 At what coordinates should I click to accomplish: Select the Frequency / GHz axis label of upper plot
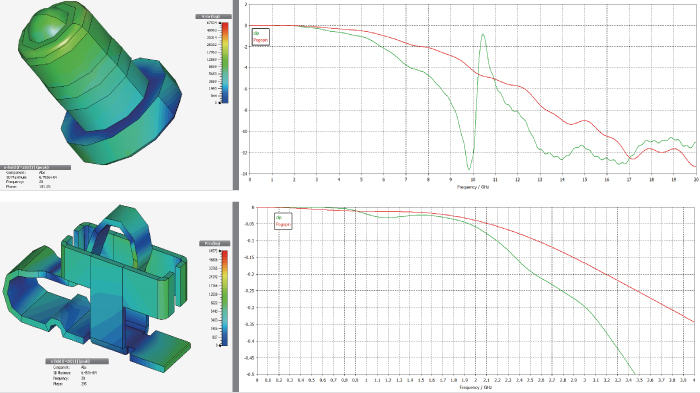coord(473,187)
